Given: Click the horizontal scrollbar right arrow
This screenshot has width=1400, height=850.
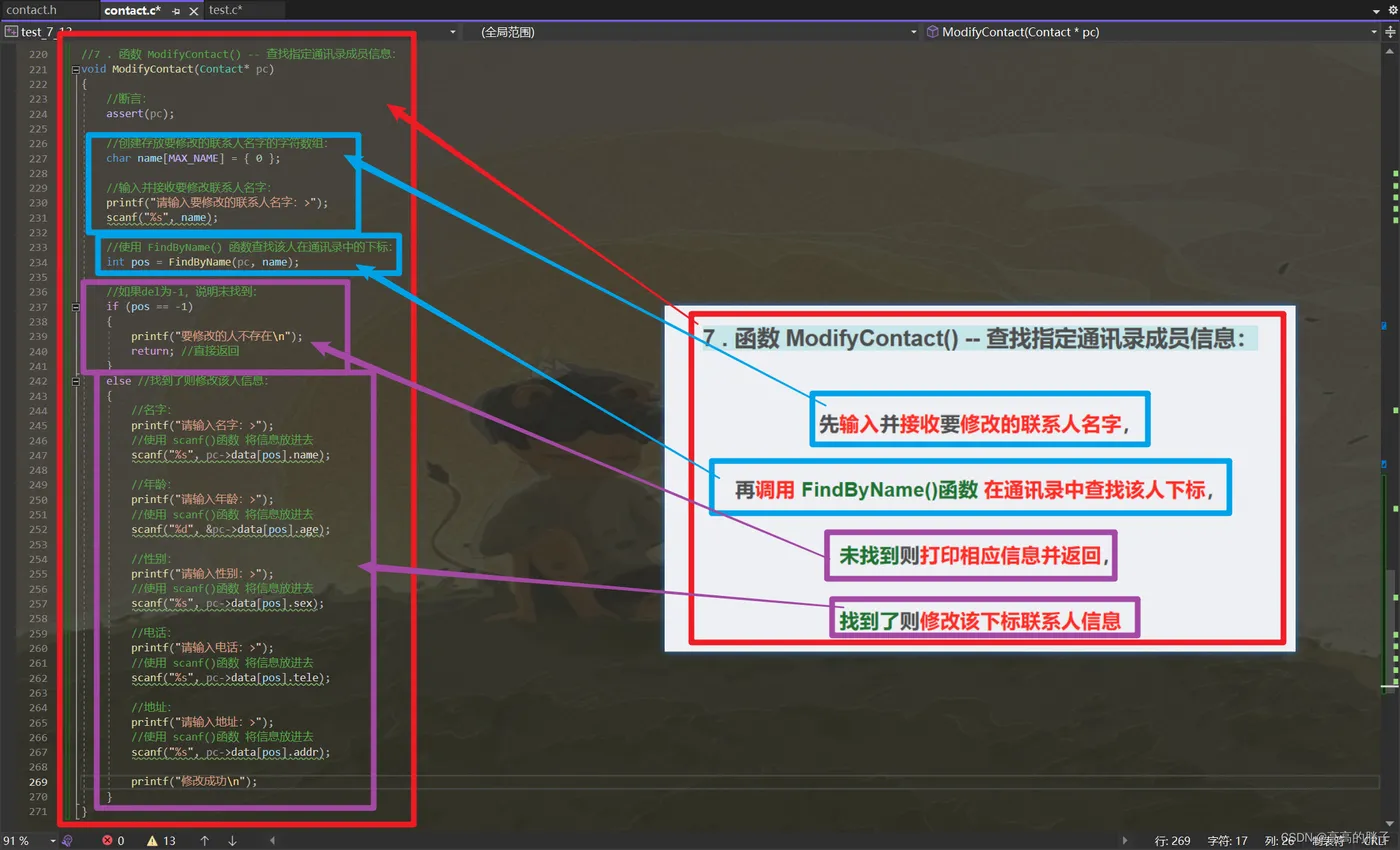Looking at the screenshot, I should (1124, 841).
